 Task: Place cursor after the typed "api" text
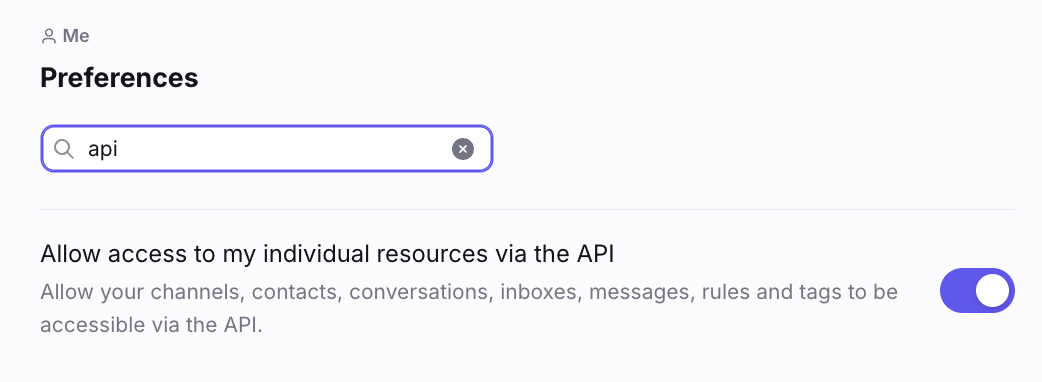point(119,149)
